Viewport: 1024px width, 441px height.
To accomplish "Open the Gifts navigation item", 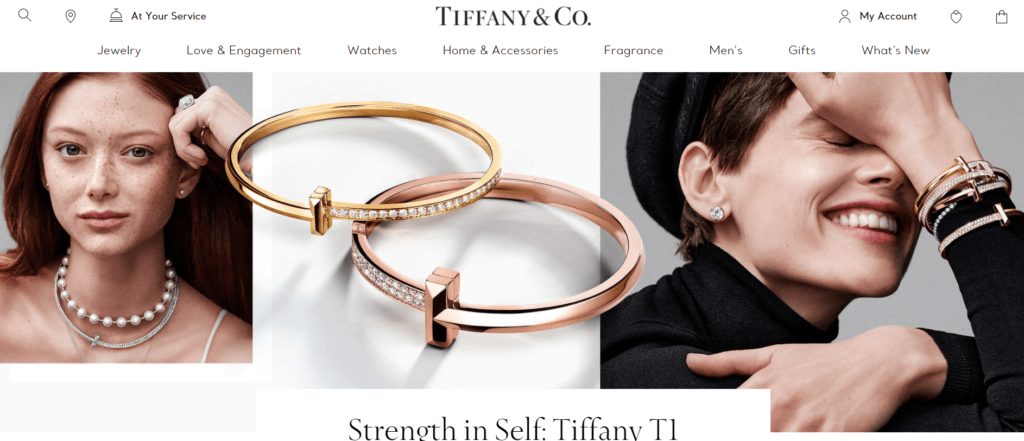I will tap(802, 50).
